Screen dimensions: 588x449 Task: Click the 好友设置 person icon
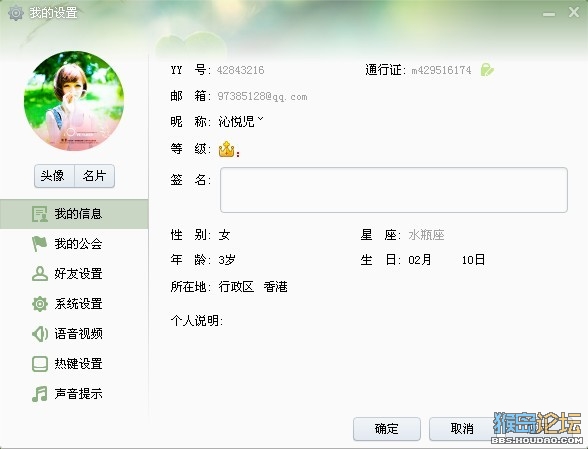(x=40, y=274)
